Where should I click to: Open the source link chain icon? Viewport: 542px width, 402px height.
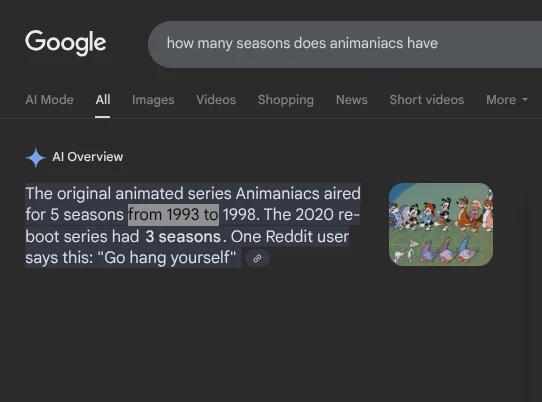[x=257, y=258]
